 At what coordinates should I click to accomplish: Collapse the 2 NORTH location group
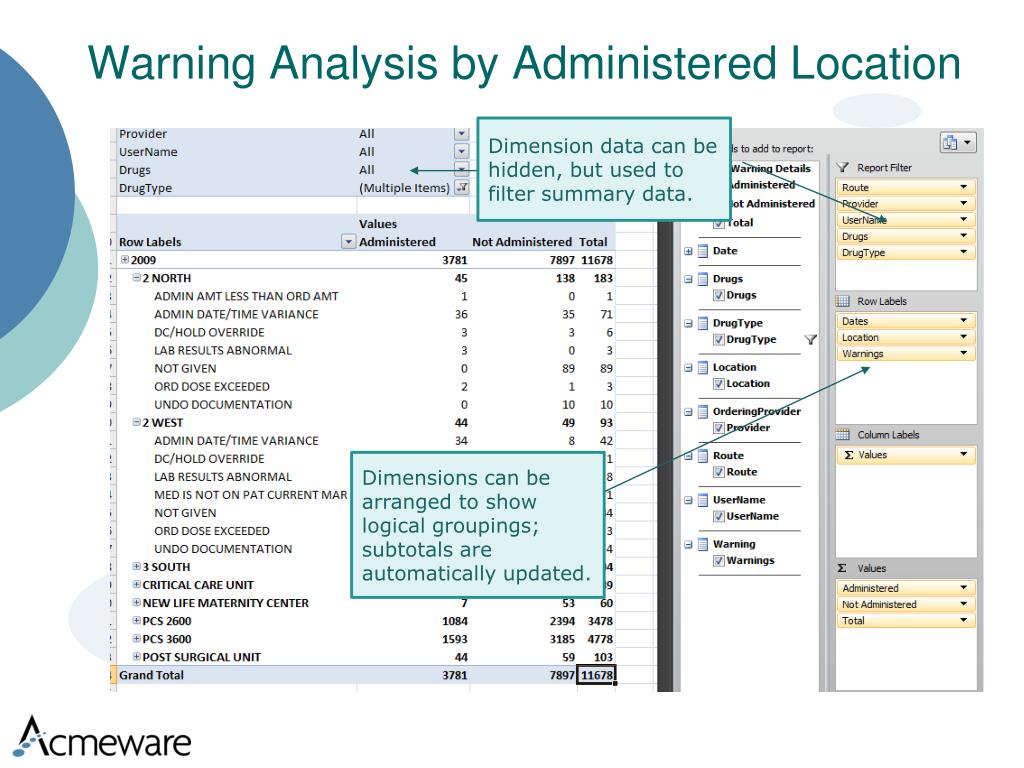point(136,278)
